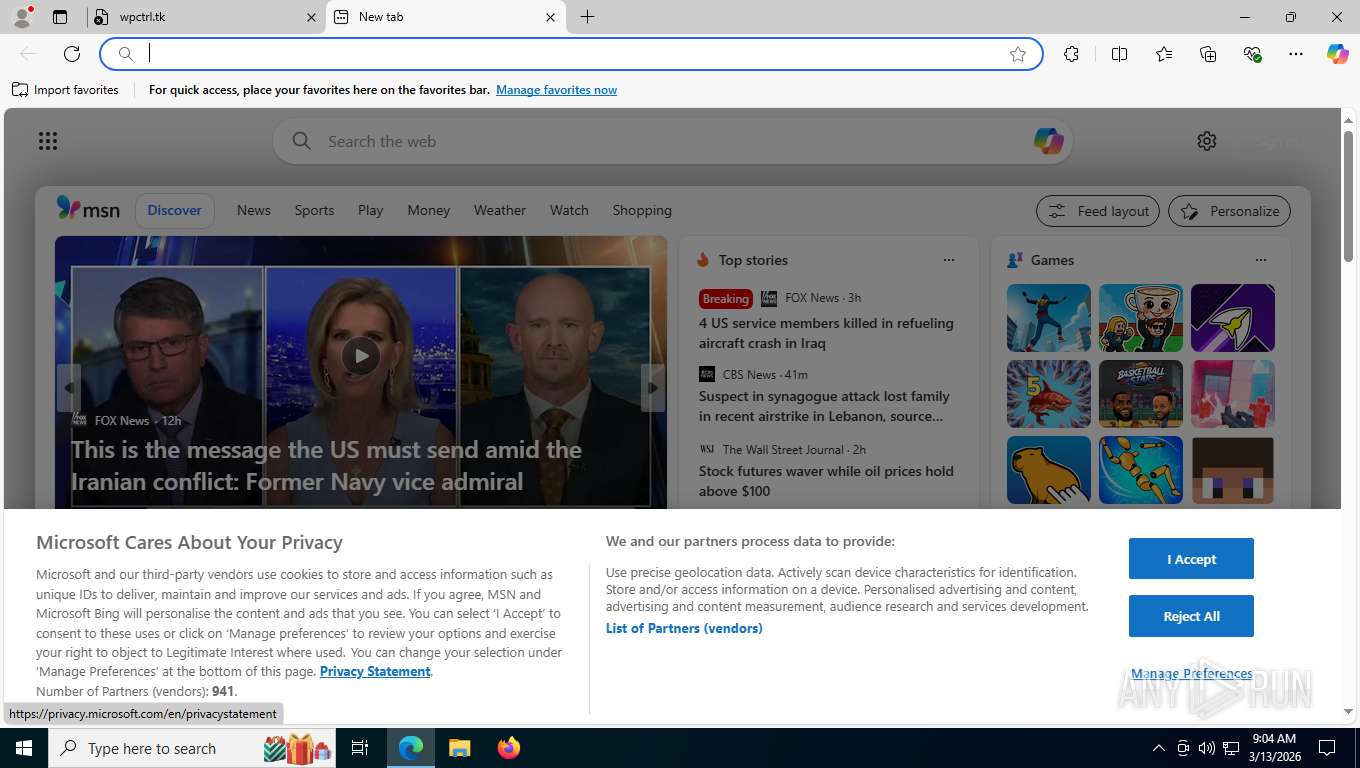
Task: Click the I Accept button
Action: tap(1191, 559)
